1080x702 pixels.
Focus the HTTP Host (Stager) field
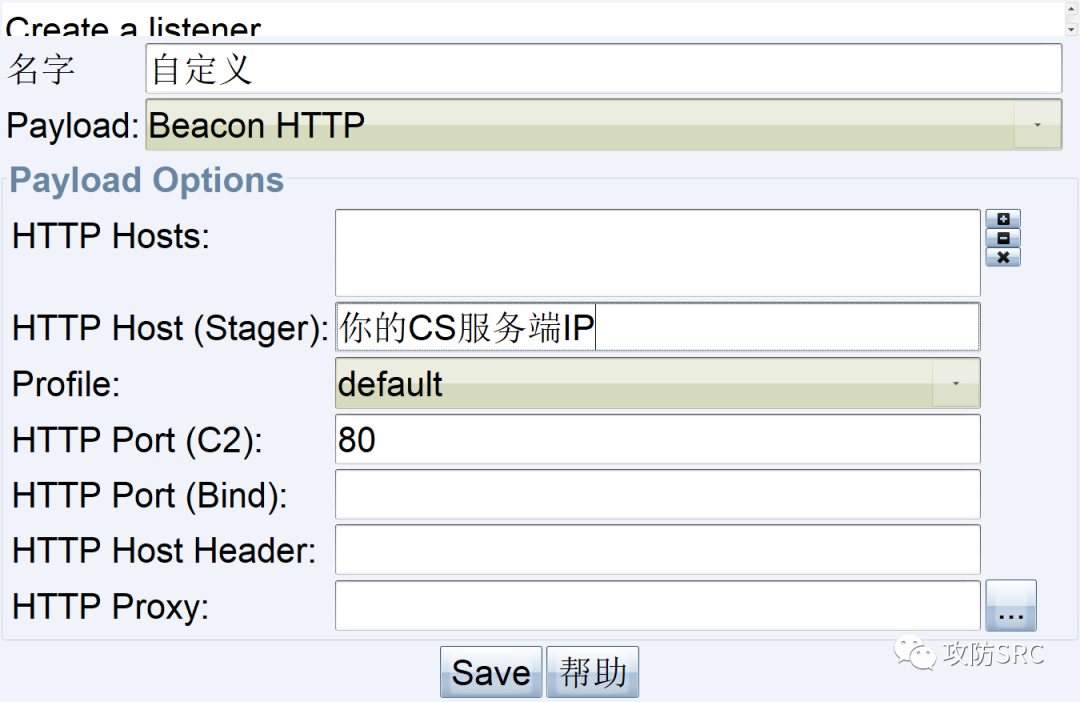(657, 327)
